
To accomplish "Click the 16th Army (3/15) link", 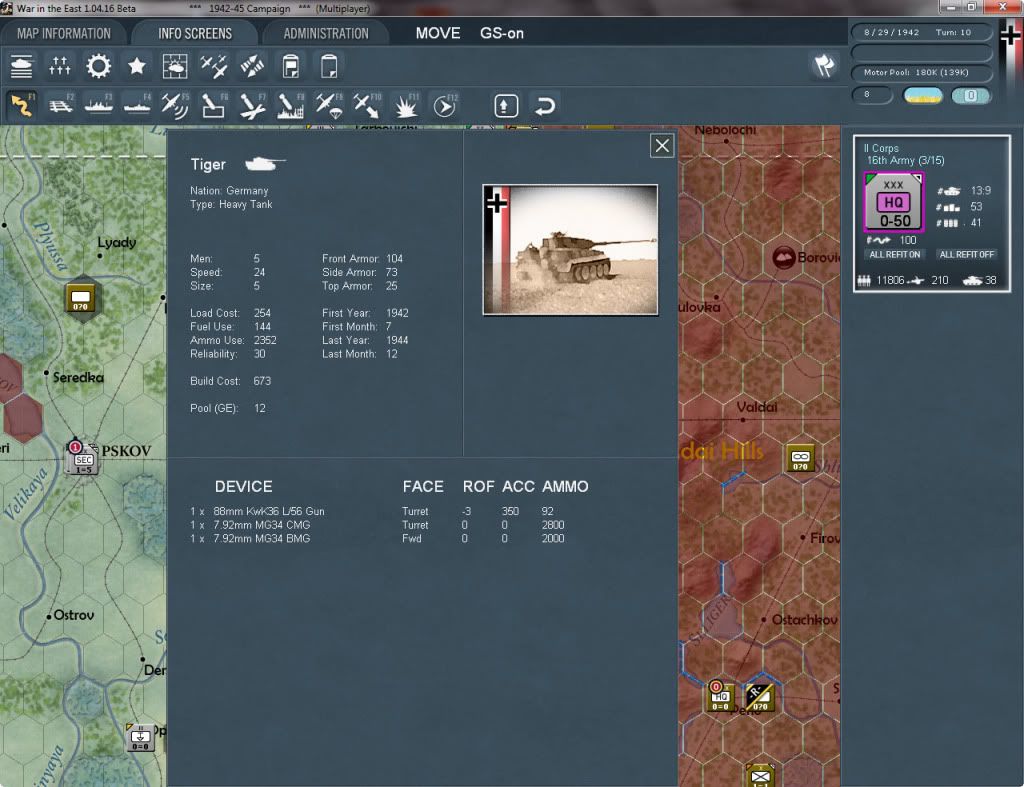I will click(x=905, y=161).
